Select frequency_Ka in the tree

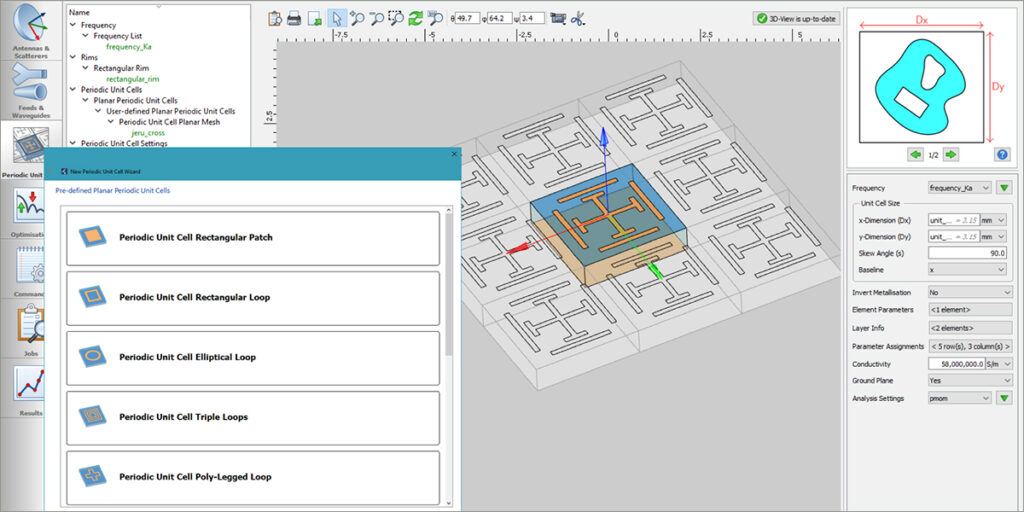[133, 46]
